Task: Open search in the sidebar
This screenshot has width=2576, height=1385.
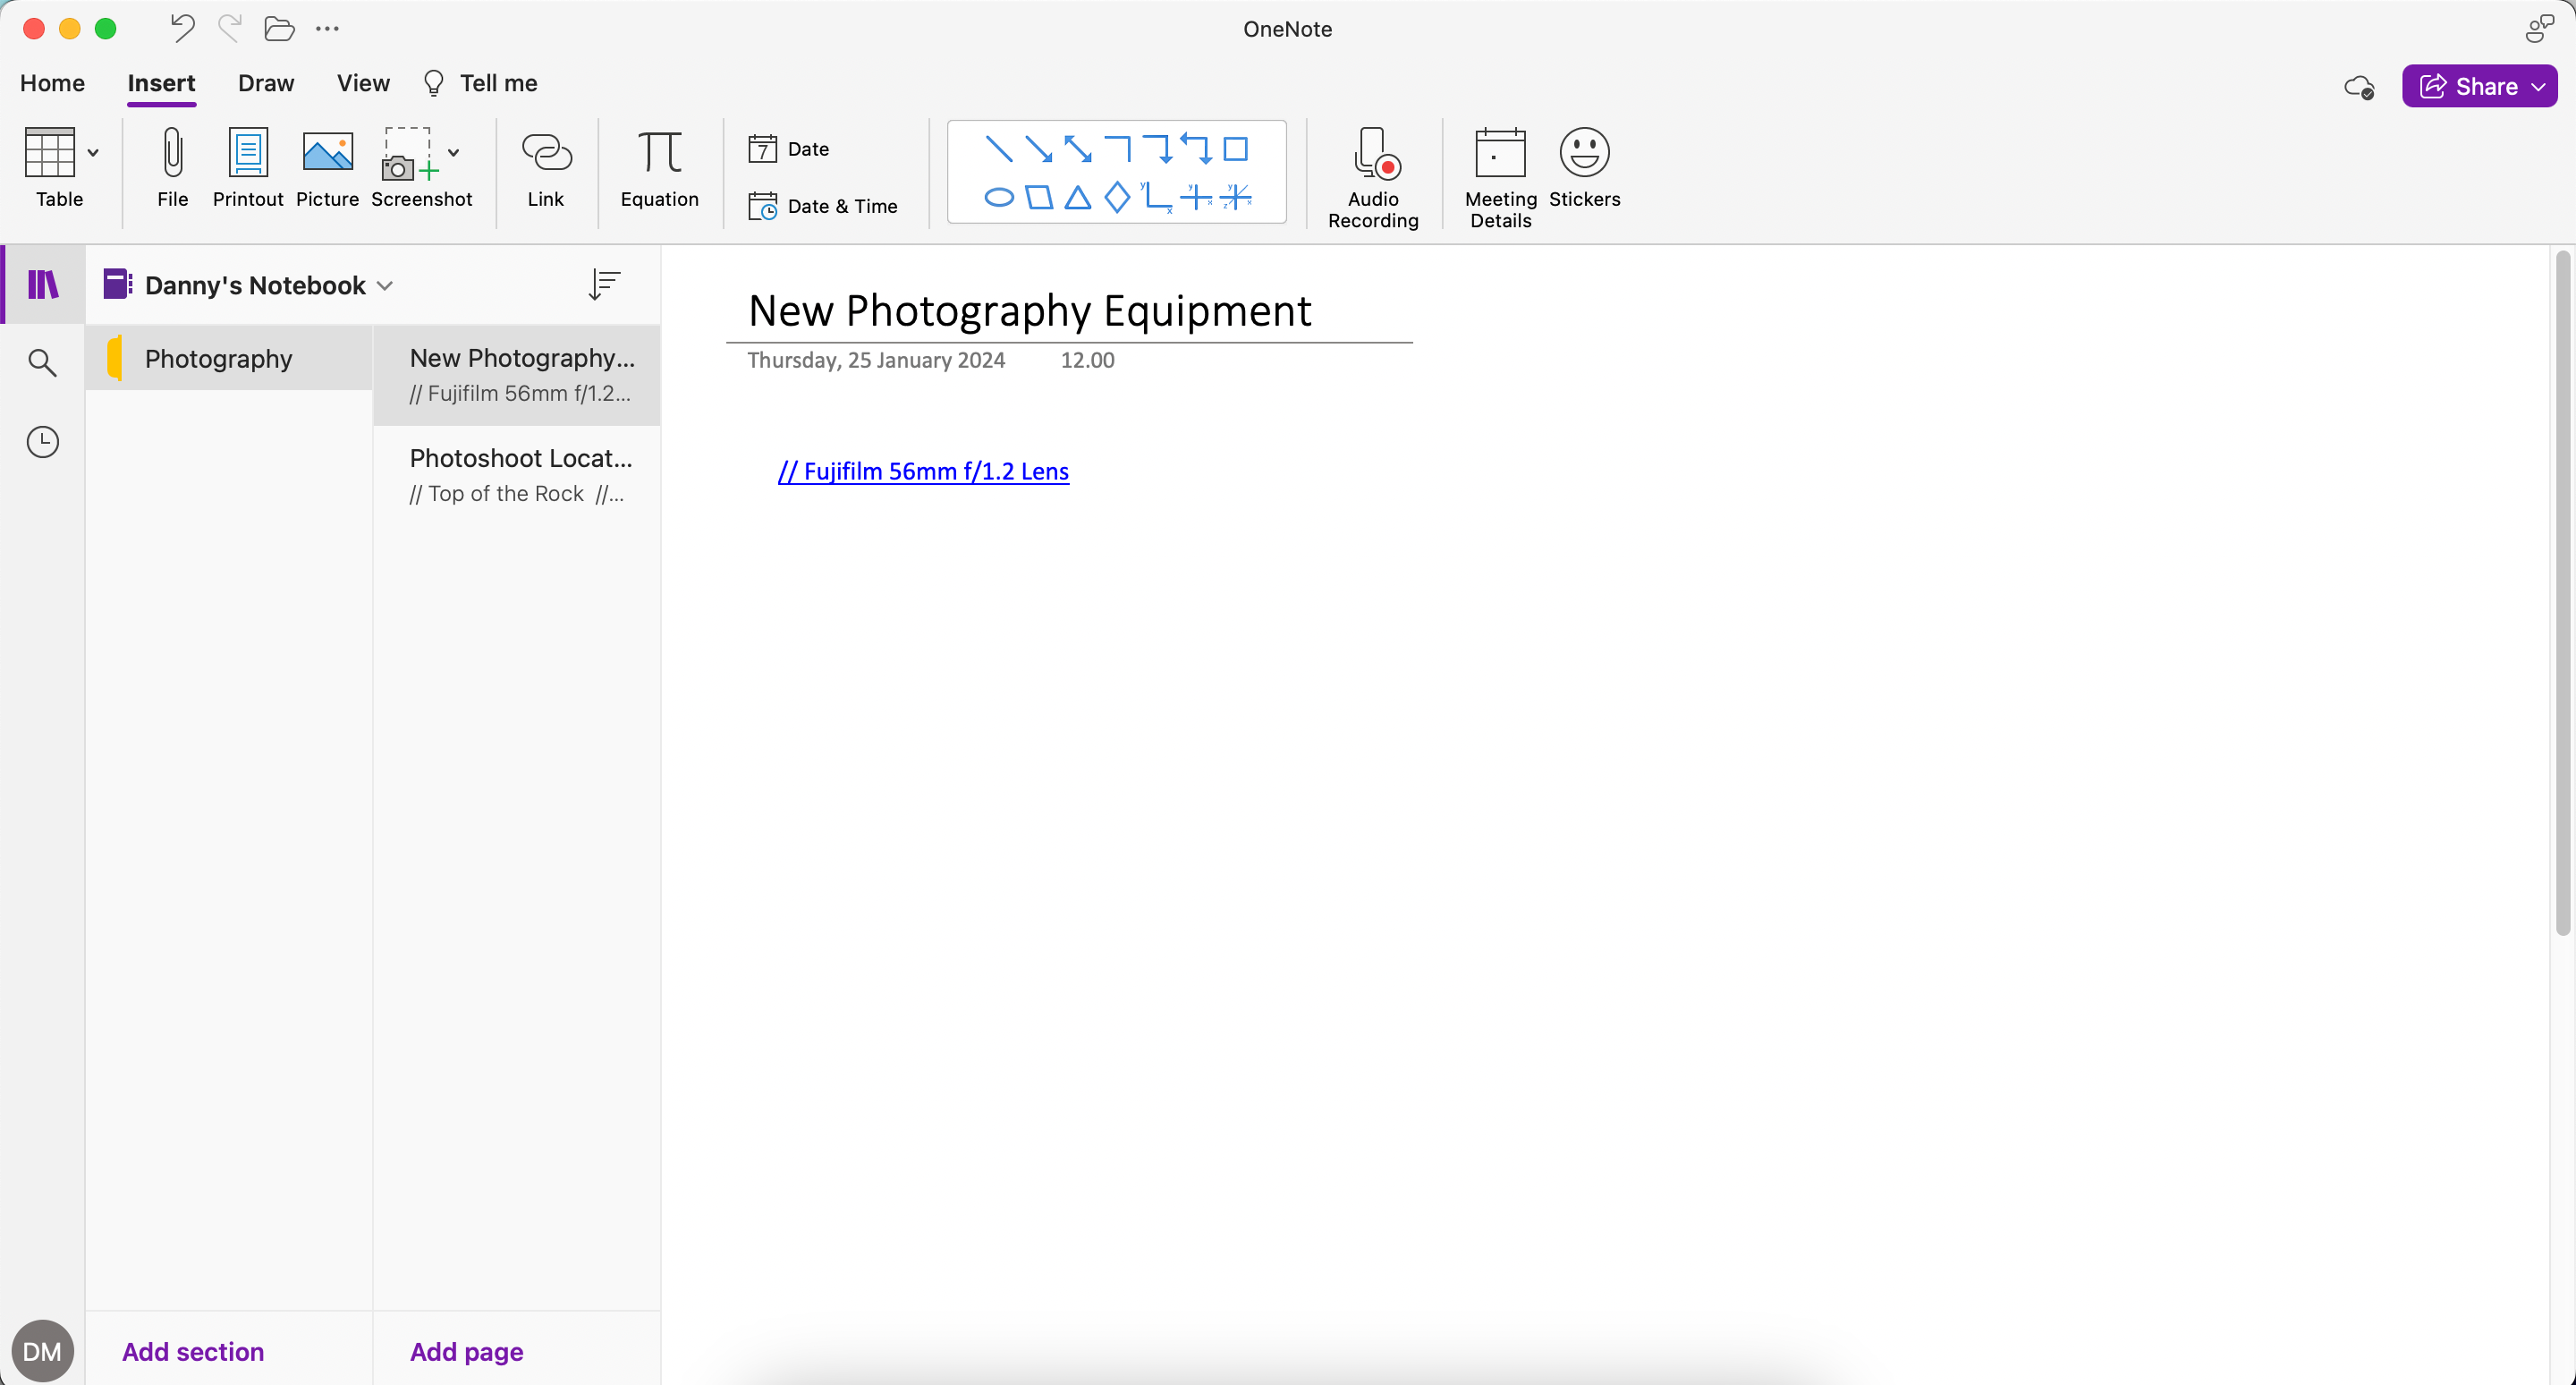Action: (42, 362)
